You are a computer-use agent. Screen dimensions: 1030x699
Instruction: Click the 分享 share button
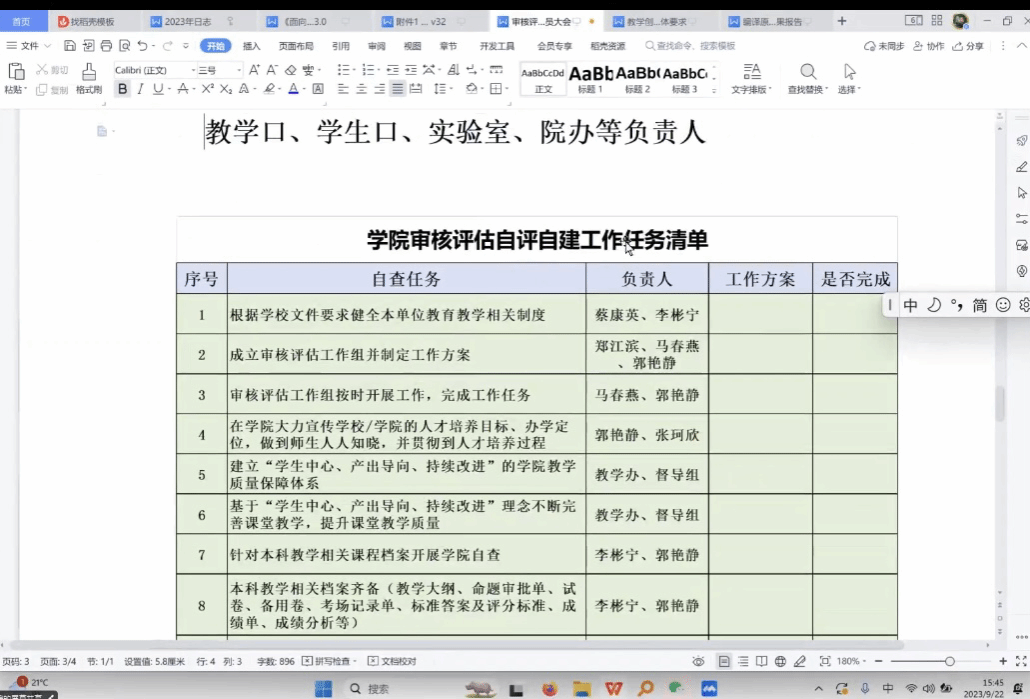click(x=969, y=46)
